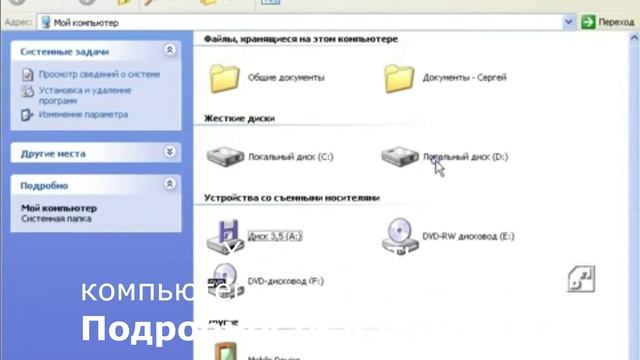Click the DVD-RW дисковод (E:) label
640x360 pixels.
(x=468, y=236)
